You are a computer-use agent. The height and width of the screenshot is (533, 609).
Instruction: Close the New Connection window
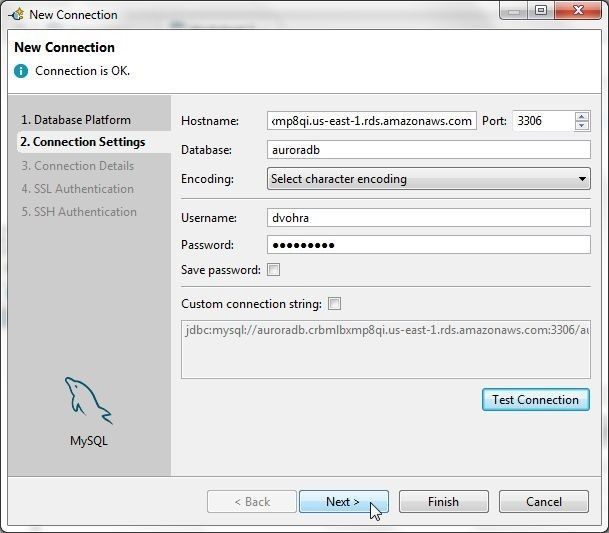pos(578,10)
